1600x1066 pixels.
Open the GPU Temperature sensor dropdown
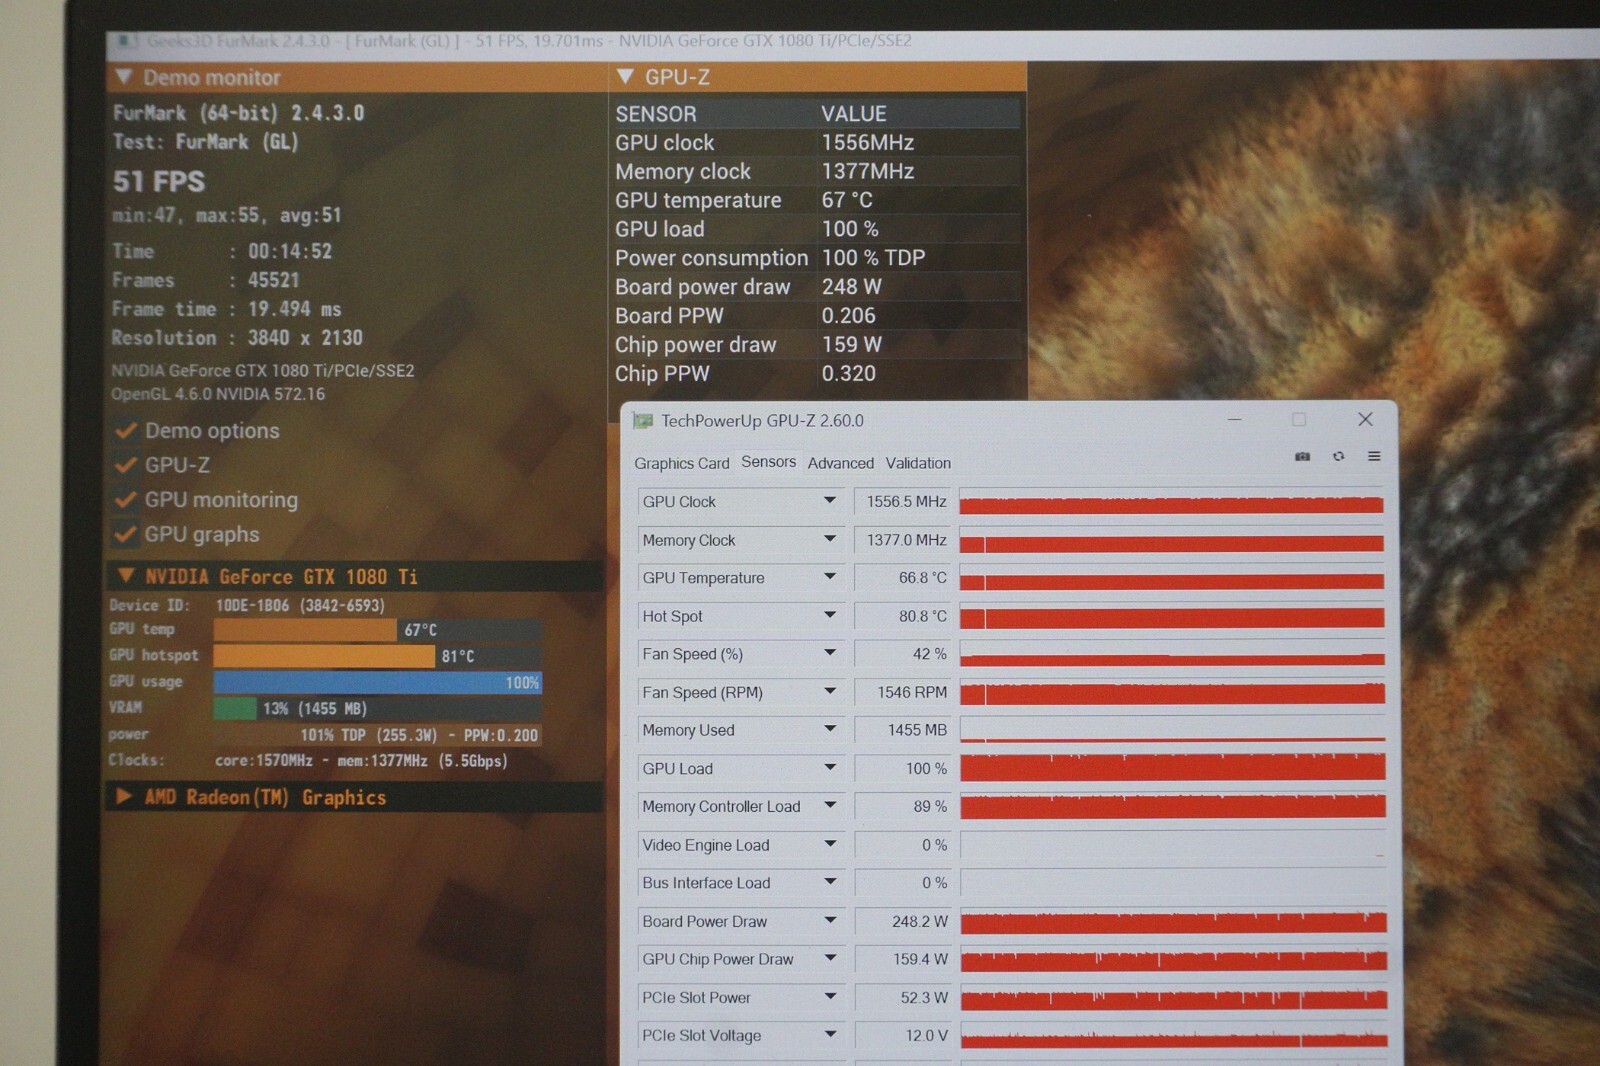pos(830,577)
